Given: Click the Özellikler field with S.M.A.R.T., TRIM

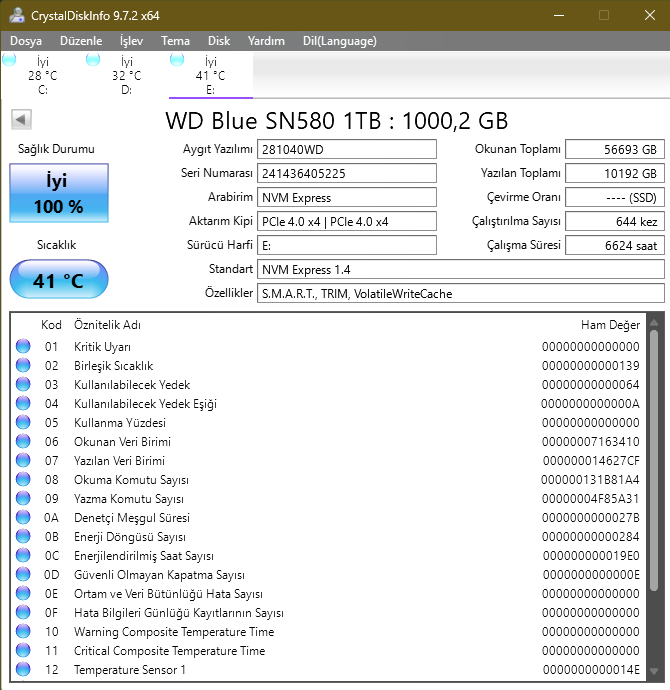Looking at the screenshot, I should coord(461,293).
